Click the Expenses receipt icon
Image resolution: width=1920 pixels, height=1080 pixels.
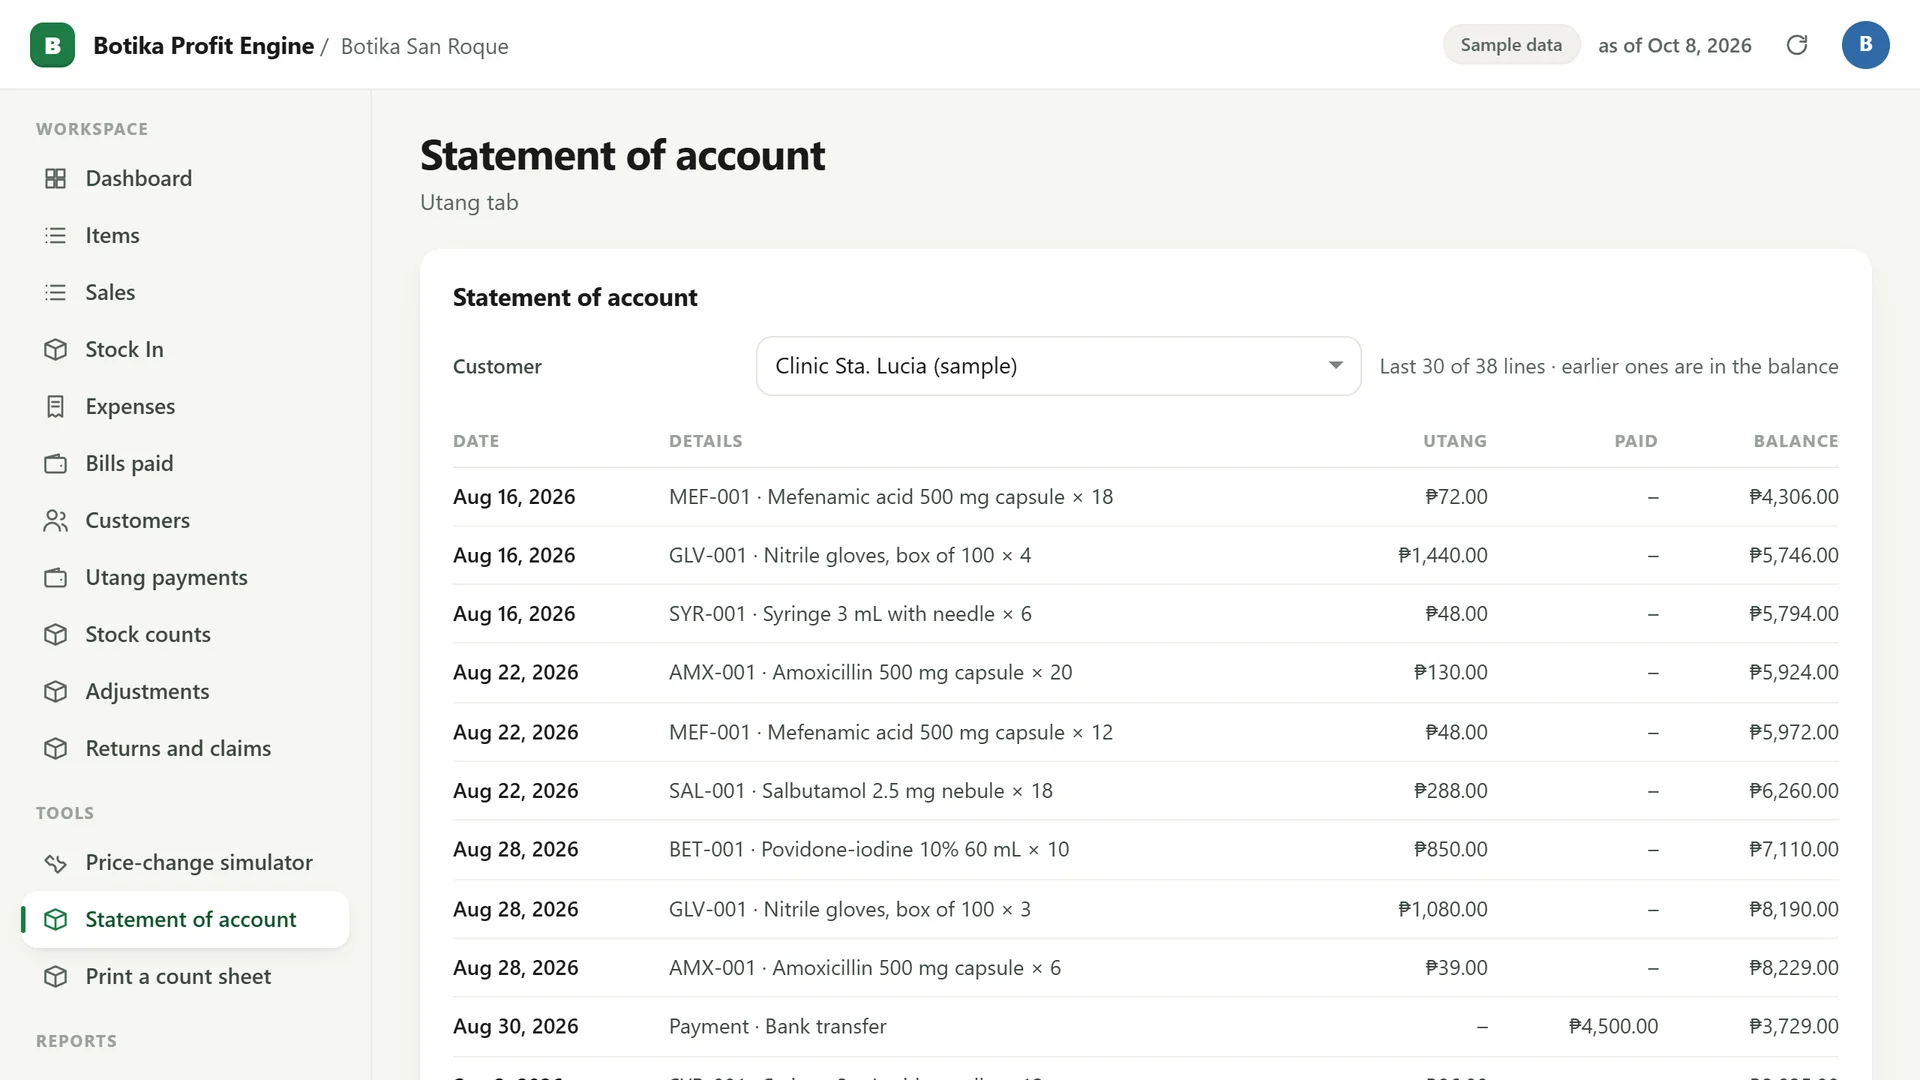(56, 406)
